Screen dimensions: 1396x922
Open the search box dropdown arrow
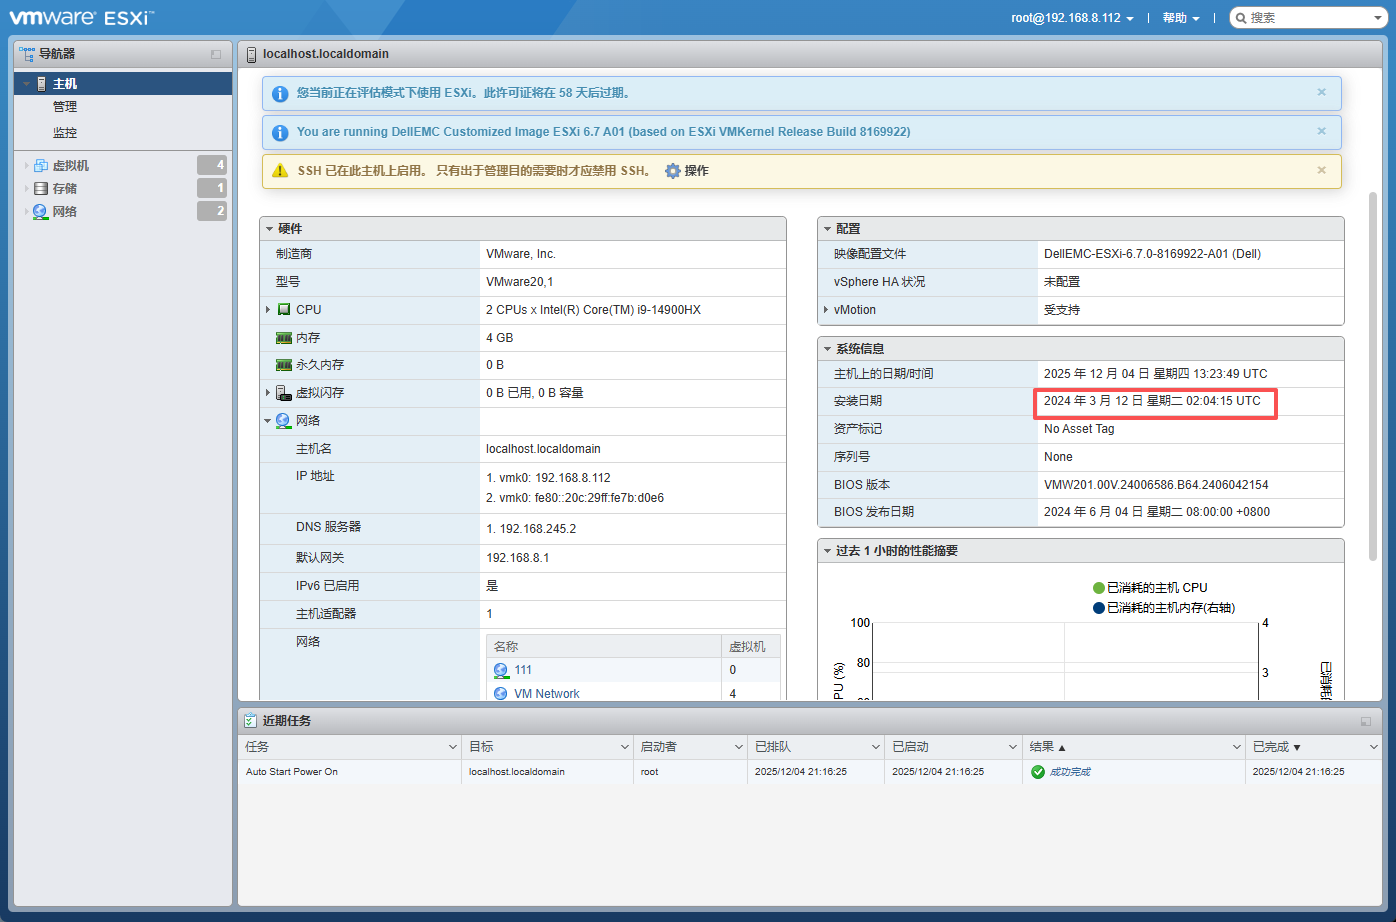coord(1378,18)
